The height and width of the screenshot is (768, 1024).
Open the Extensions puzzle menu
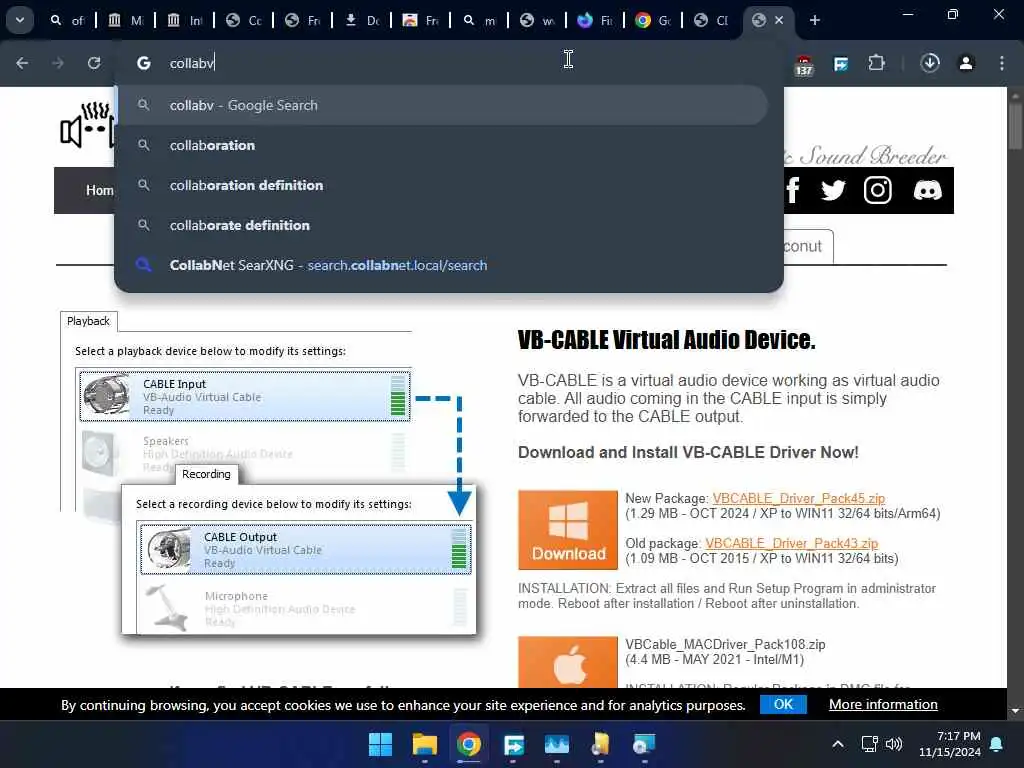[876, 63]
